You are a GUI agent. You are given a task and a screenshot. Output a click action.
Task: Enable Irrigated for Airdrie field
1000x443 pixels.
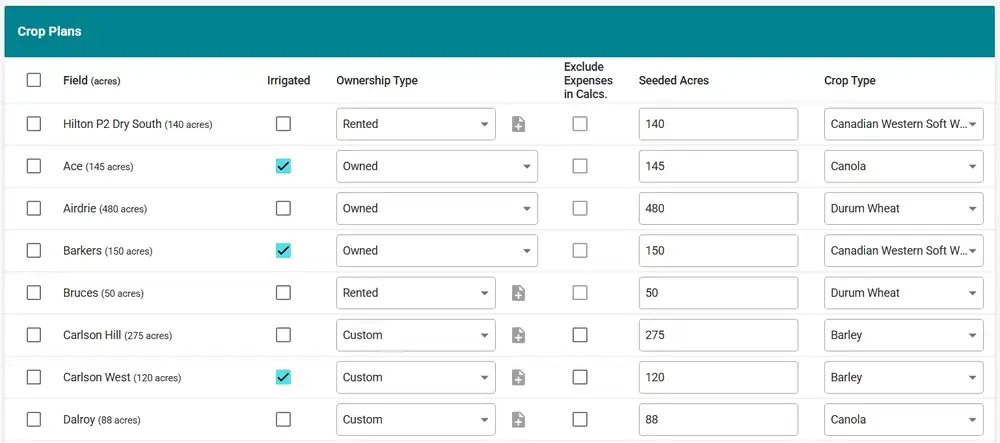coord(283,208)
